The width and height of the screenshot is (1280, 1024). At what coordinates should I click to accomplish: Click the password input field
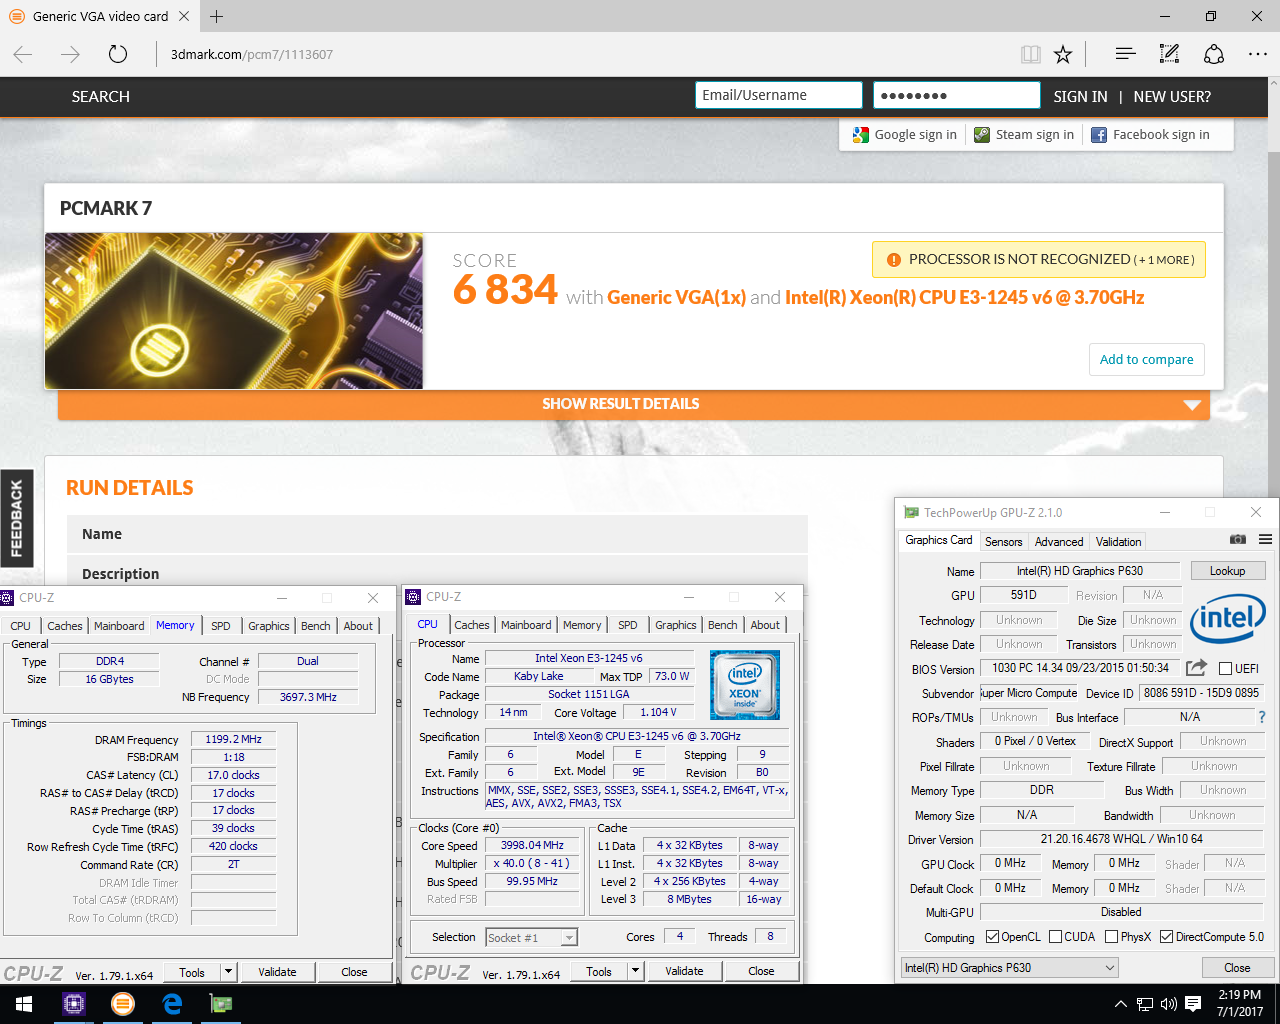pos(957,95)
